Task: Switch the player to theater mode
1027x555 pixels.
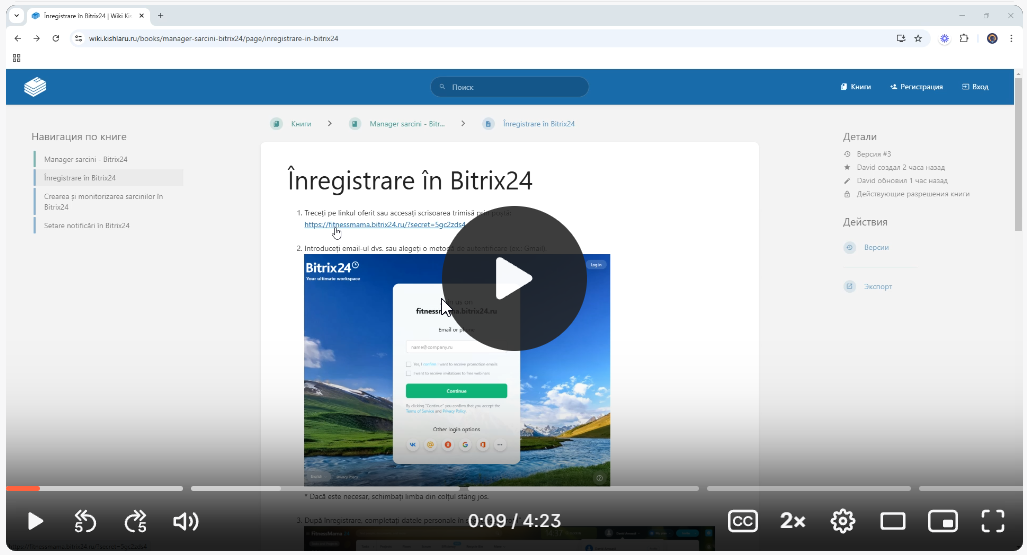Action: click(892, 521)
